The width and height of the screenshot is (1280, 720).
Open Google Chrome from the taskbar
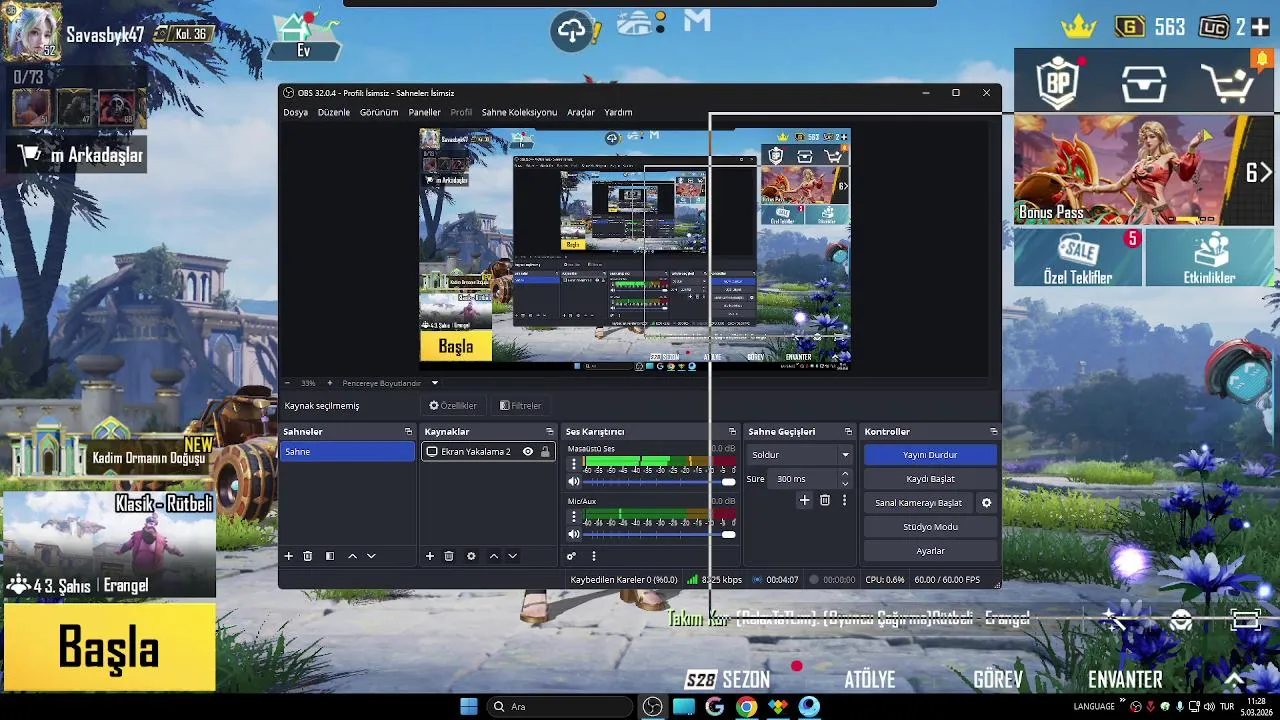[x=746, y=707]
